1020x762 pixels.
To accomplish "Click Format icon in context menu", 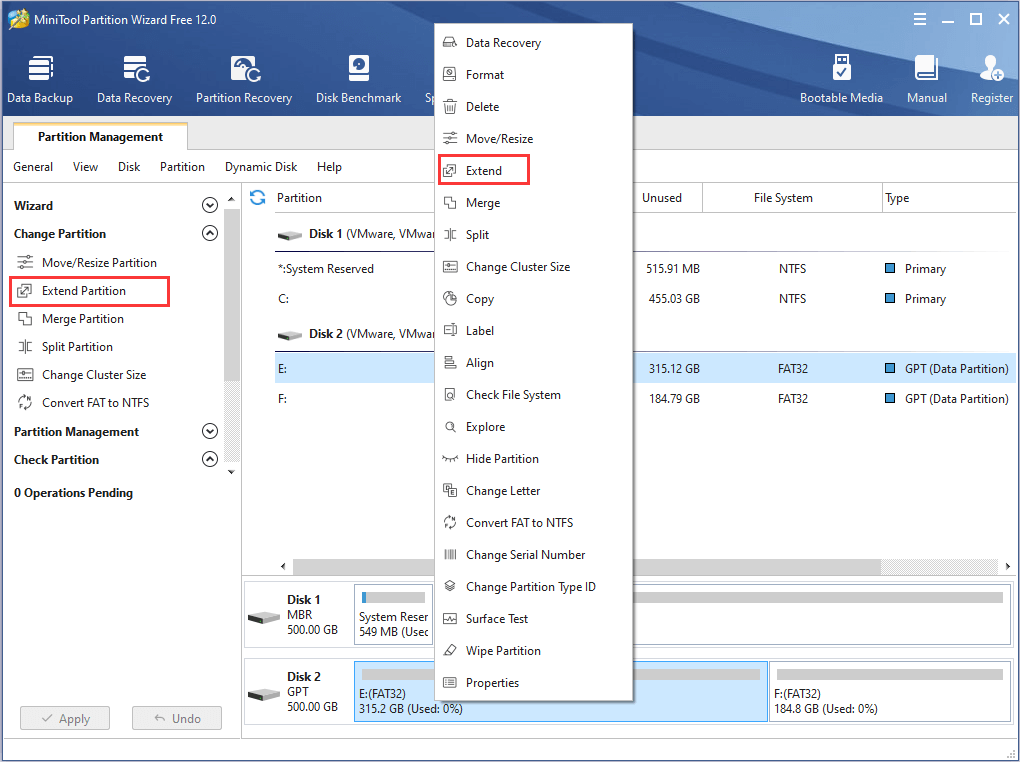I will (x=450, y=74).
